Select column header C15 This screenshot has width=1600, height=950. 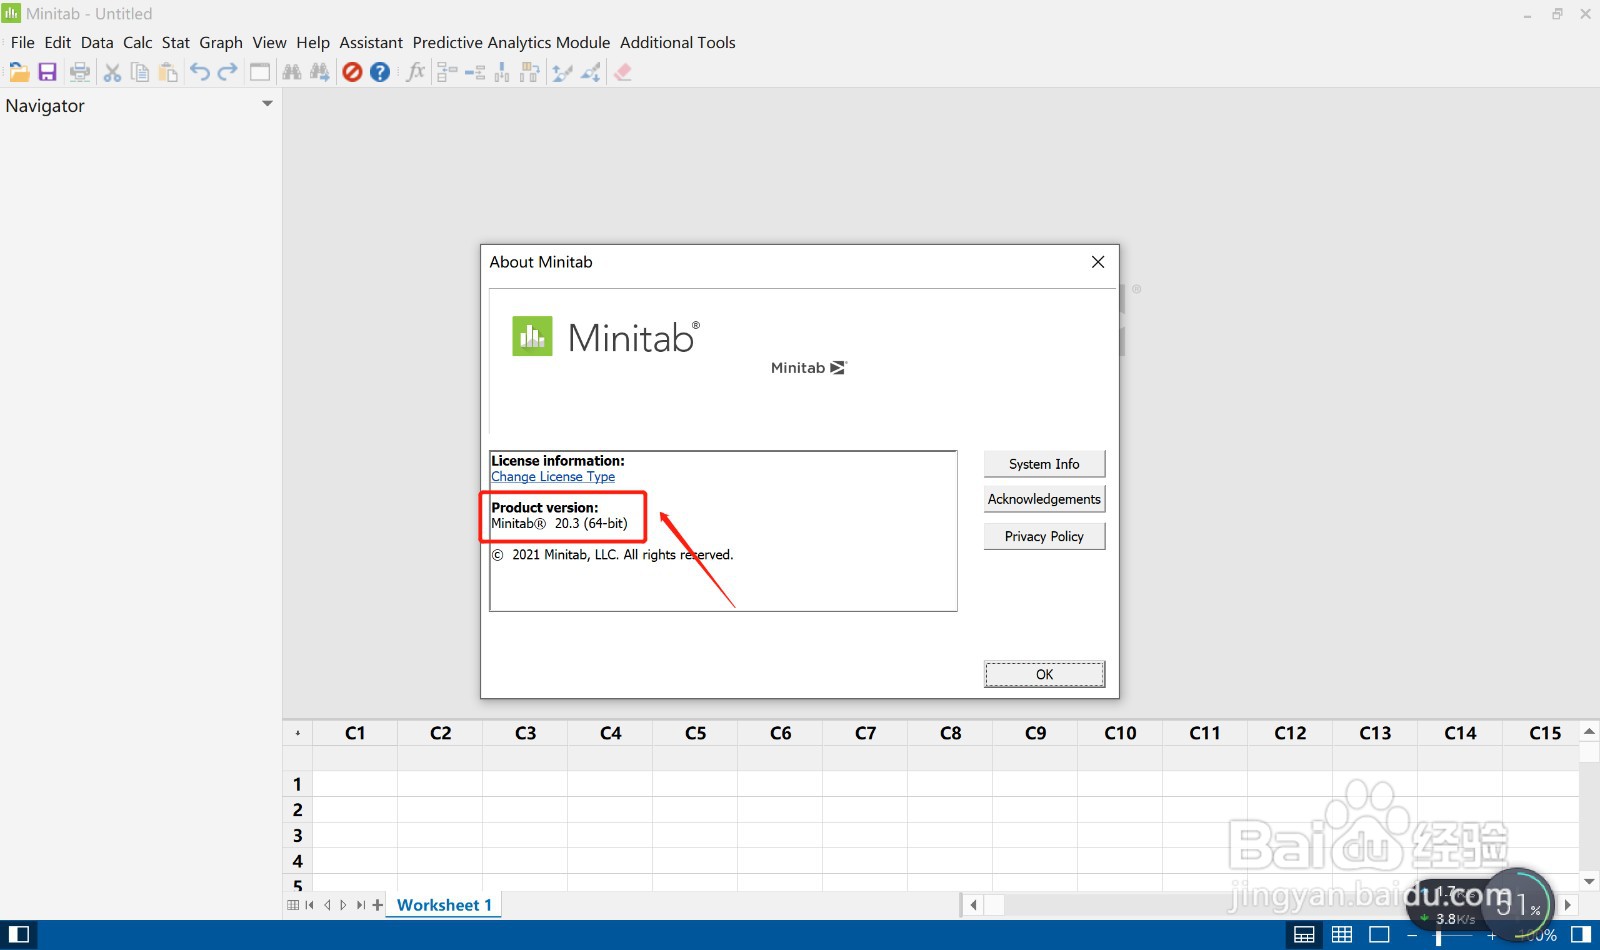tap(1541, 733)
